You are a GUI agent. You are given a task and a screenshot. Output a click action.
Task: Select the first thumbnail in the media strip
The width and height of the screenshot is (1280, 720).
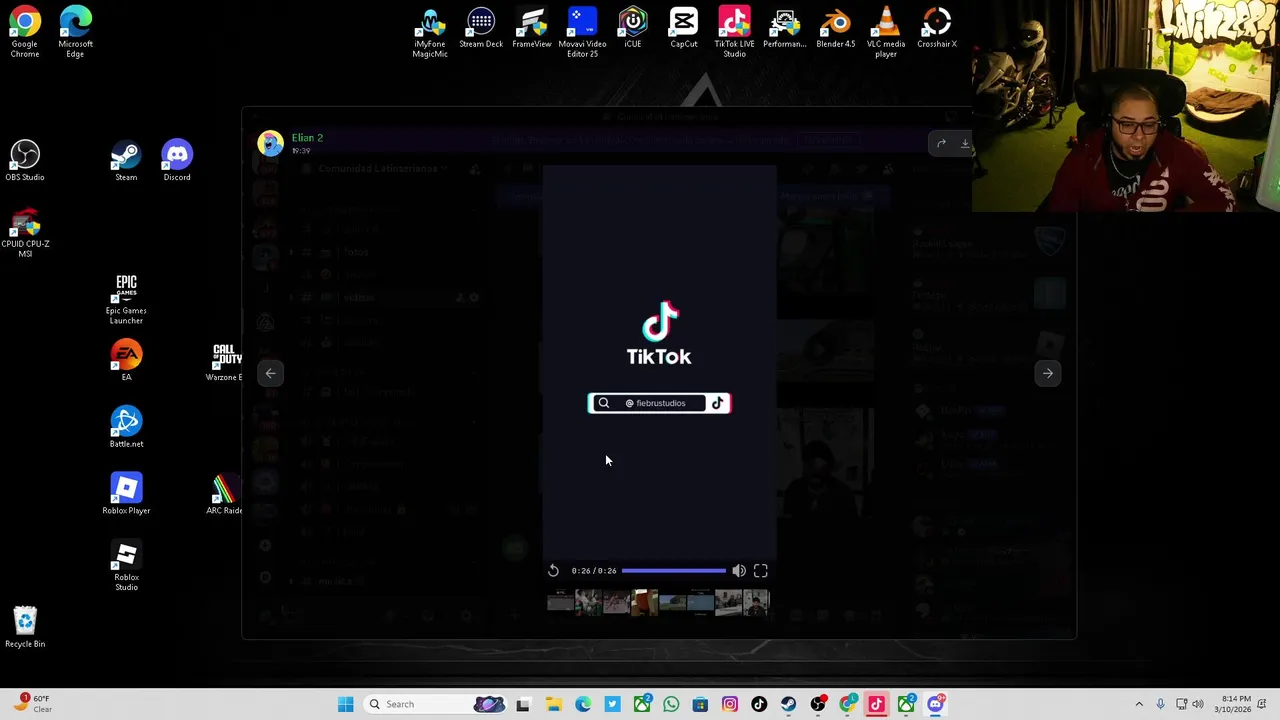(561, 602)
